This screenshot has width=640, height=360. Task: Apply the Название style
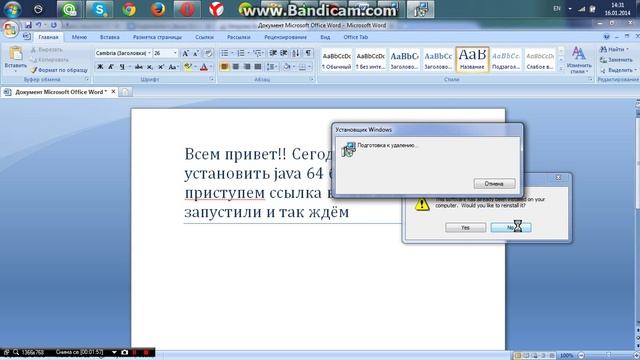pos(472,60)
